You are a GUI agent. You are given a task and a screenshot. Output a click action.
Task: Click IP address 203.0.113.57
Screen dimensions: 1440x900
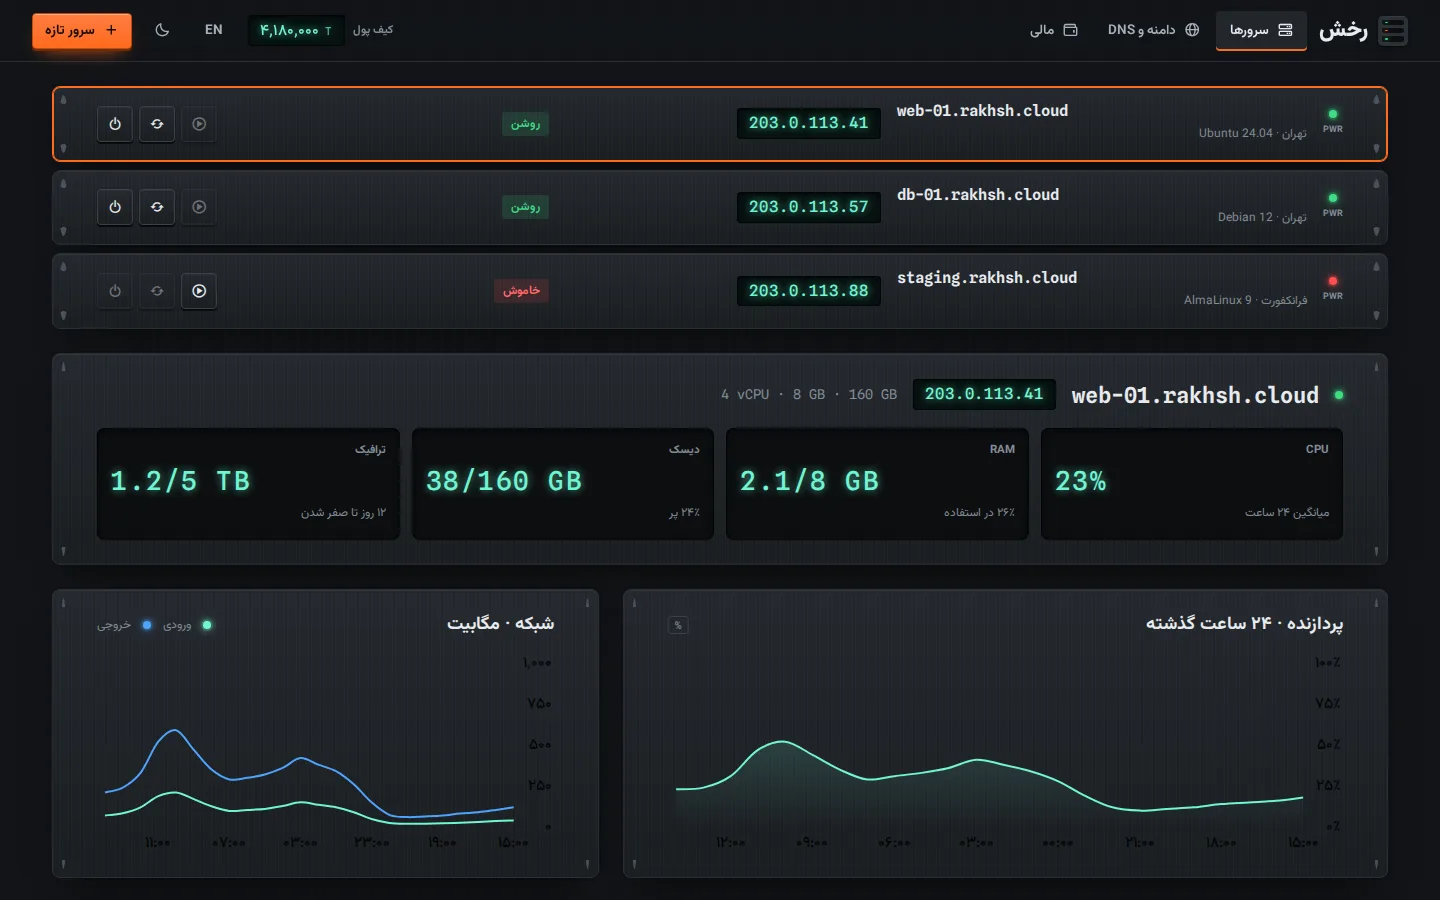click(x=808, y=207)
